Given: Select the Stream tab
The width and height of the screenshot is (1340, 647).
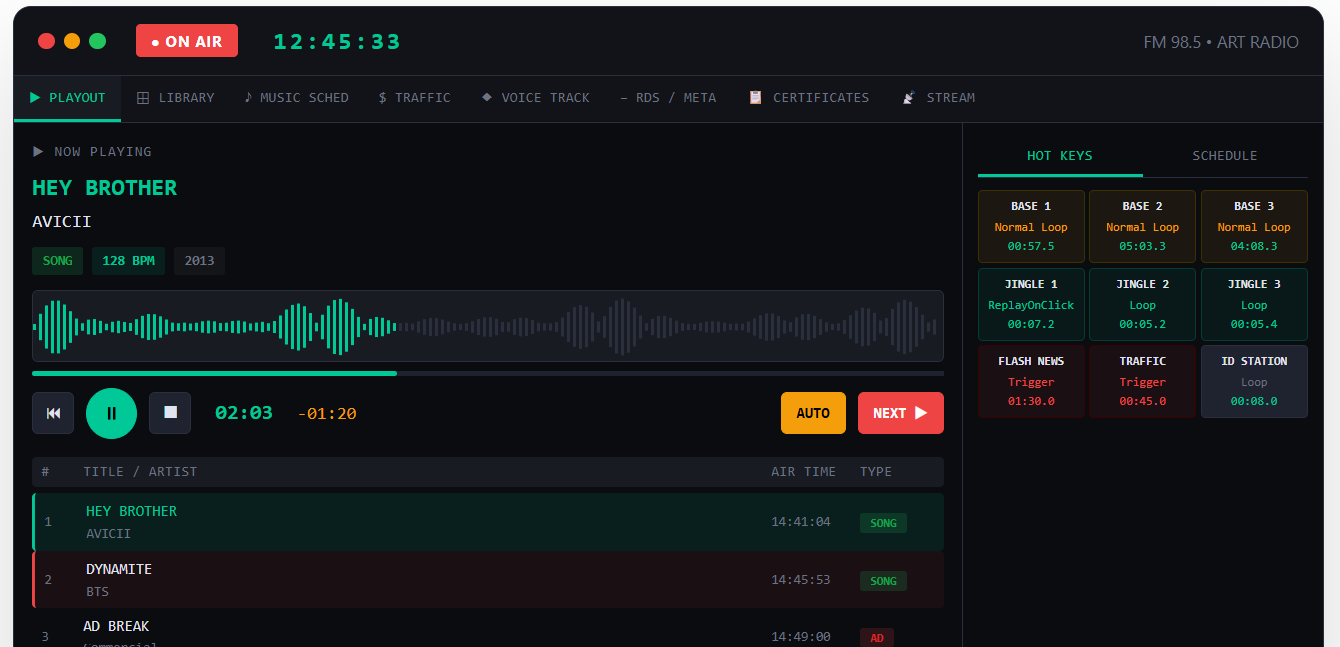Looking at the screenshot, I should [938, 98].
